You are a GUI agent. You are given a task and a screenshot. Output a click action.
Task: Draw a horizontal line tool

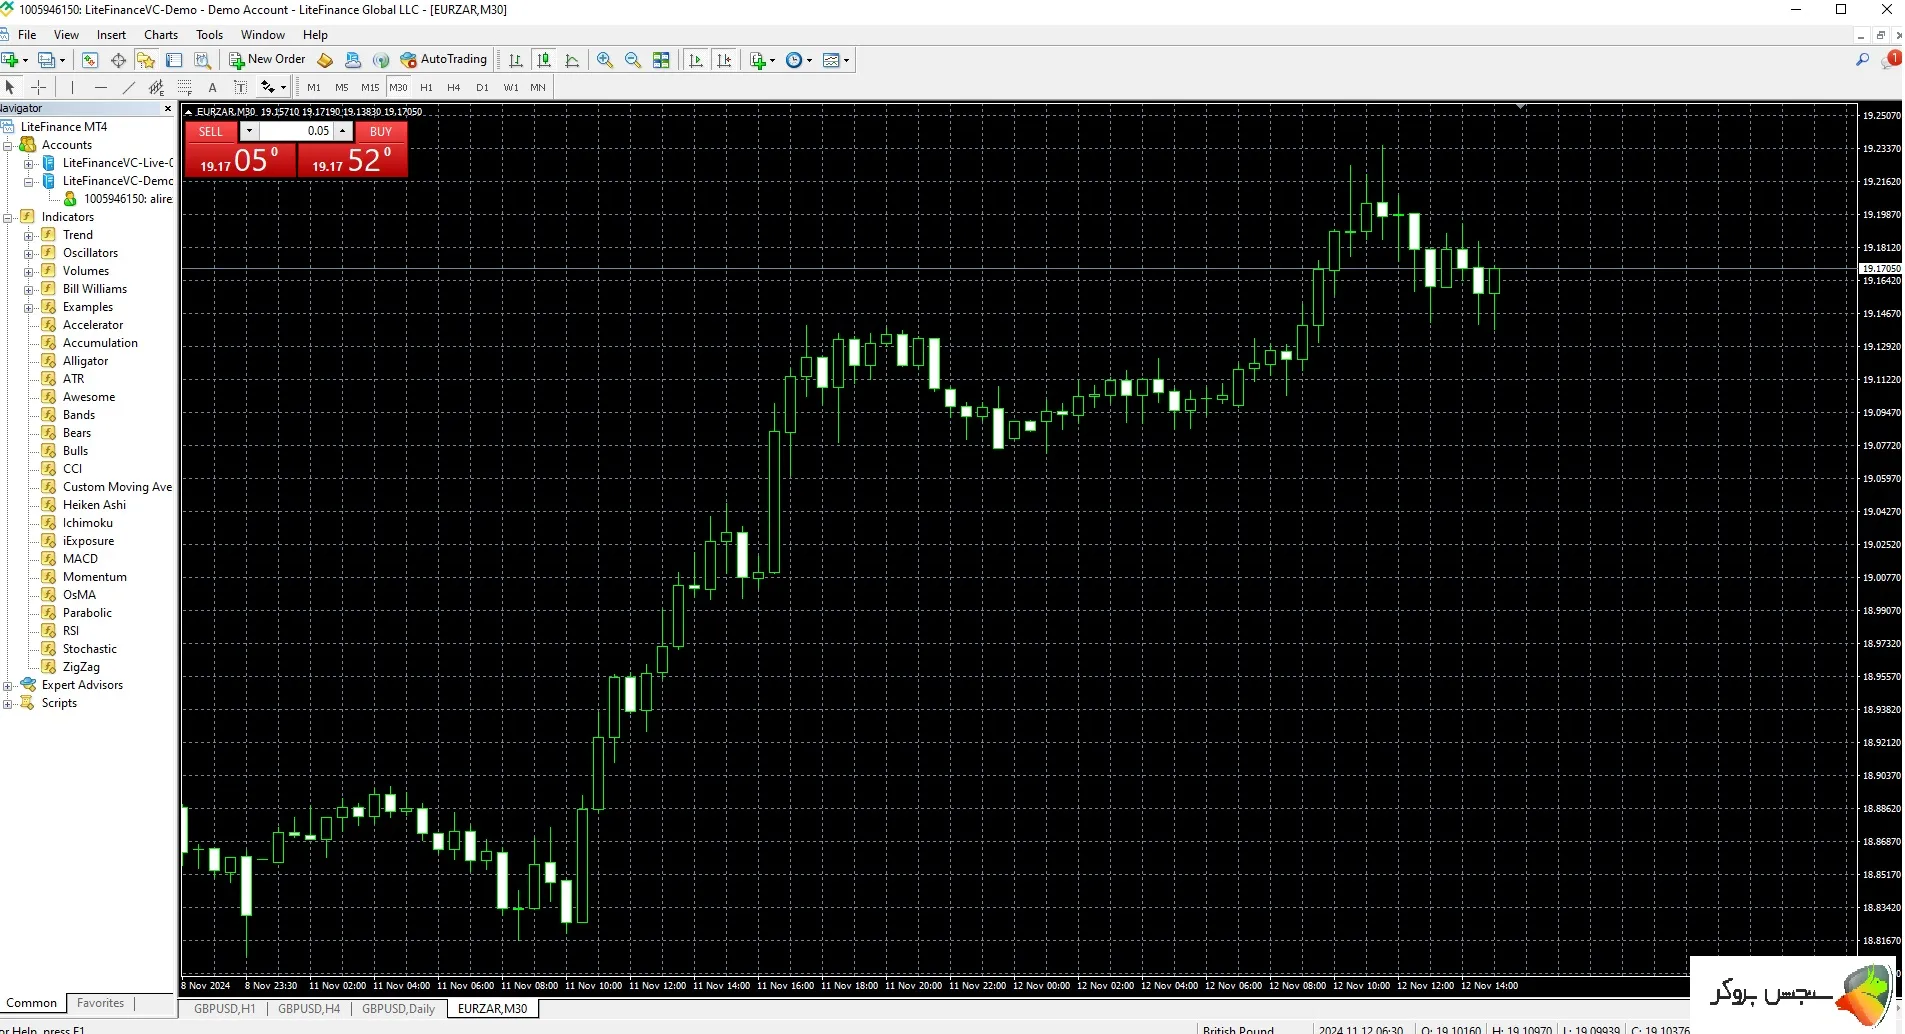click(x=100, y=87)
